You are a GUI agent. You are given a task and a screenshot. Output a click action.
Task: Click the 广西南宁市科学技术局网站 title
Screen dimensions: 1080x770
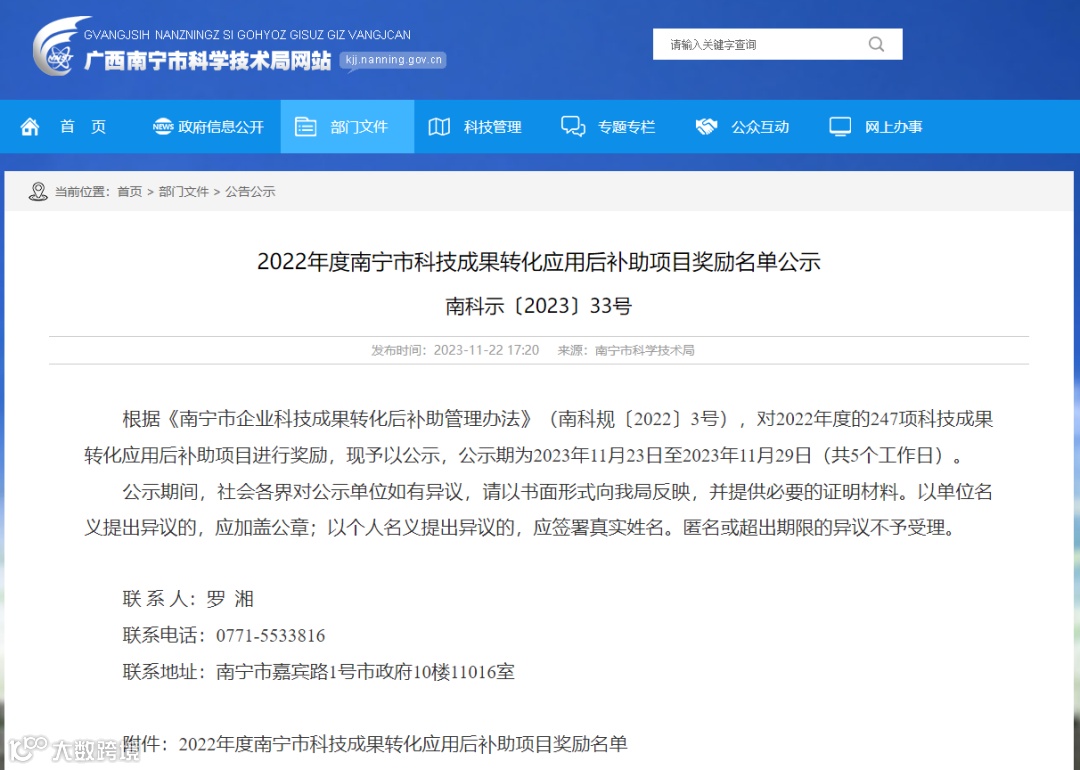coord(207,61)
